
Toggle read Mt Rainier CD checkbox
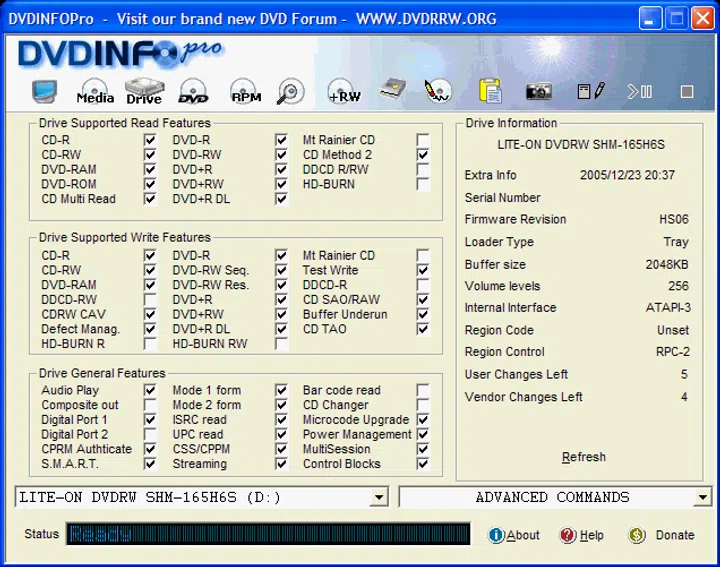(x=422, y=140)
